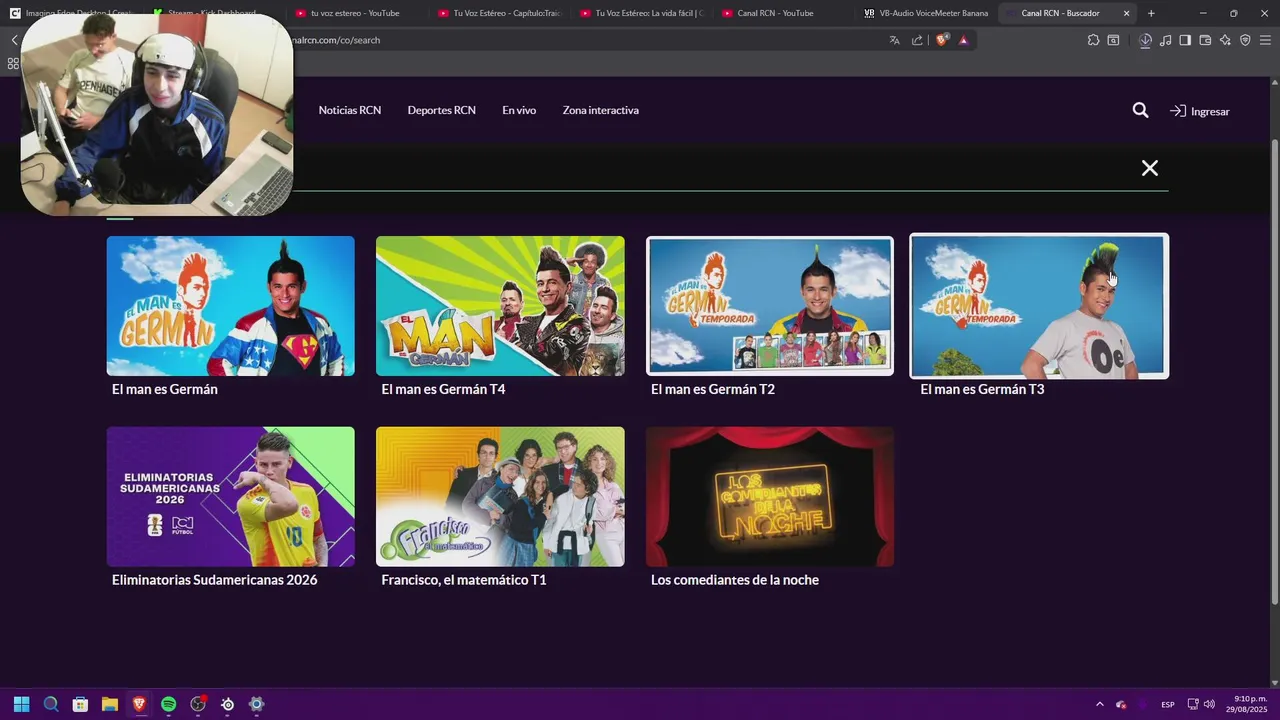Click the share page icon
The image size is (1280, 720).
917,40
